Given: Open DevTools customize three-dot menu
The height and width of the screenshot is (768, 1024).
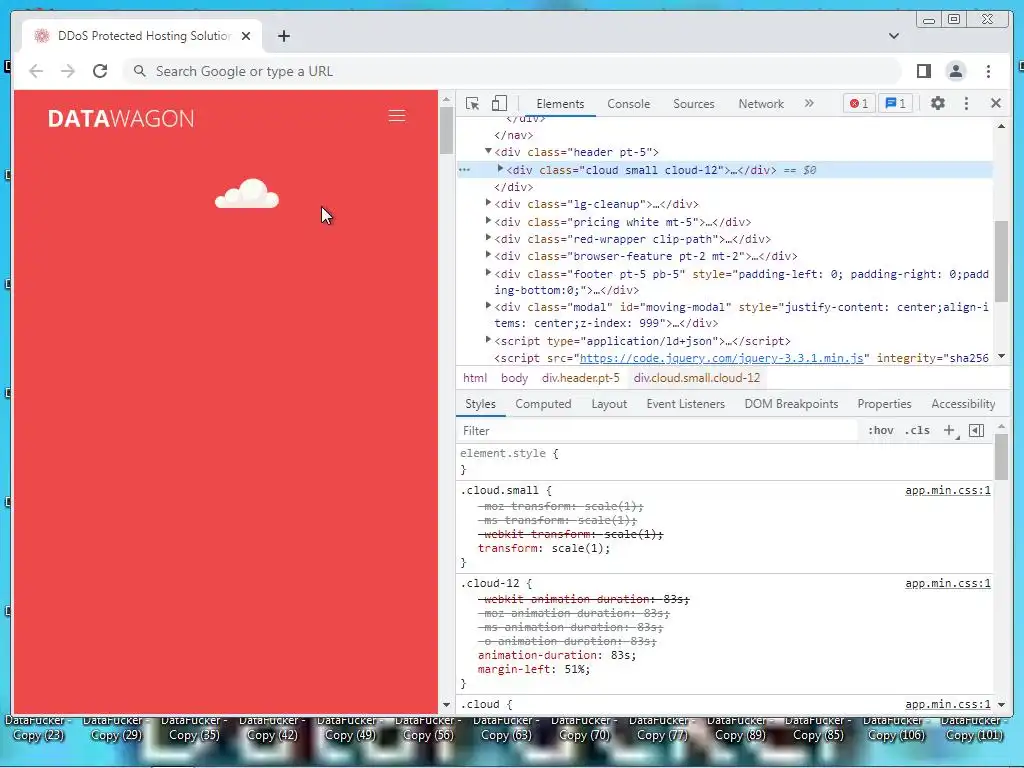Looking at the screenshot, I should (967, 103).
